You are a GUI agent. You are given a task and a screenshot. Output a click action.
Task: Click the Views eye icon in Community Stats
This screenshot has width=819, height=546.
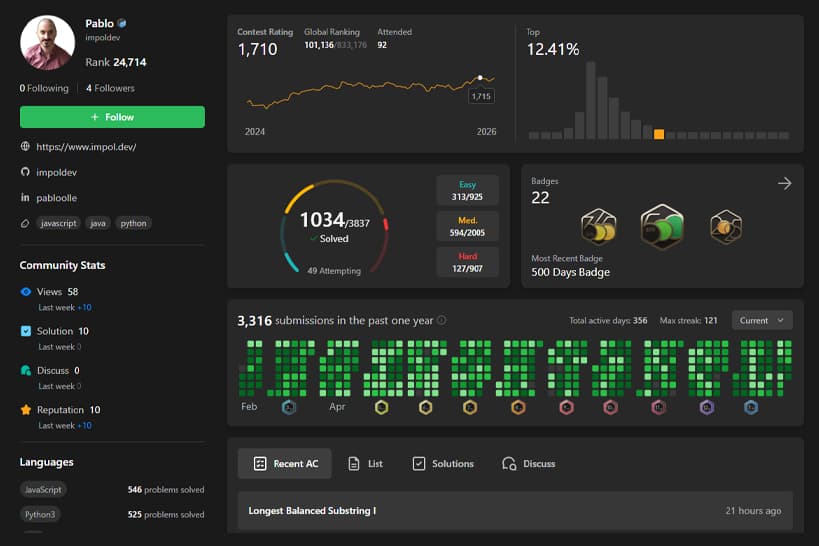(26, 291)
